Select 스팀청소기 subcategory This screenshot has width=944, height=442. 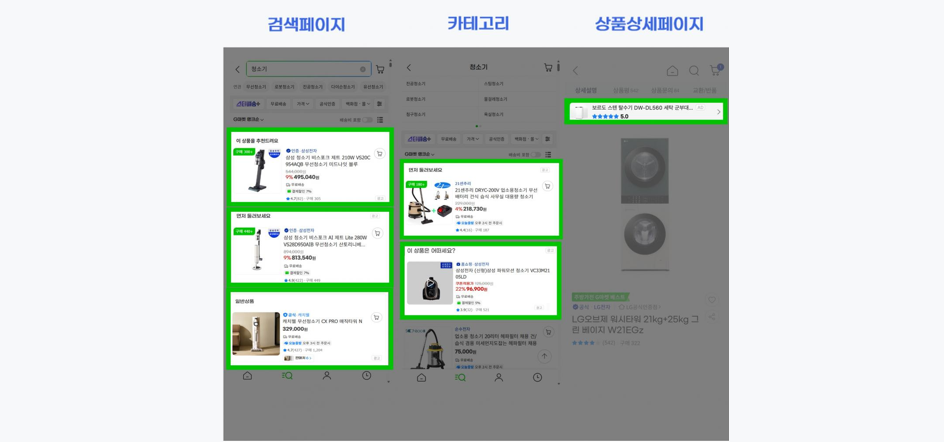tap(493, 84)
